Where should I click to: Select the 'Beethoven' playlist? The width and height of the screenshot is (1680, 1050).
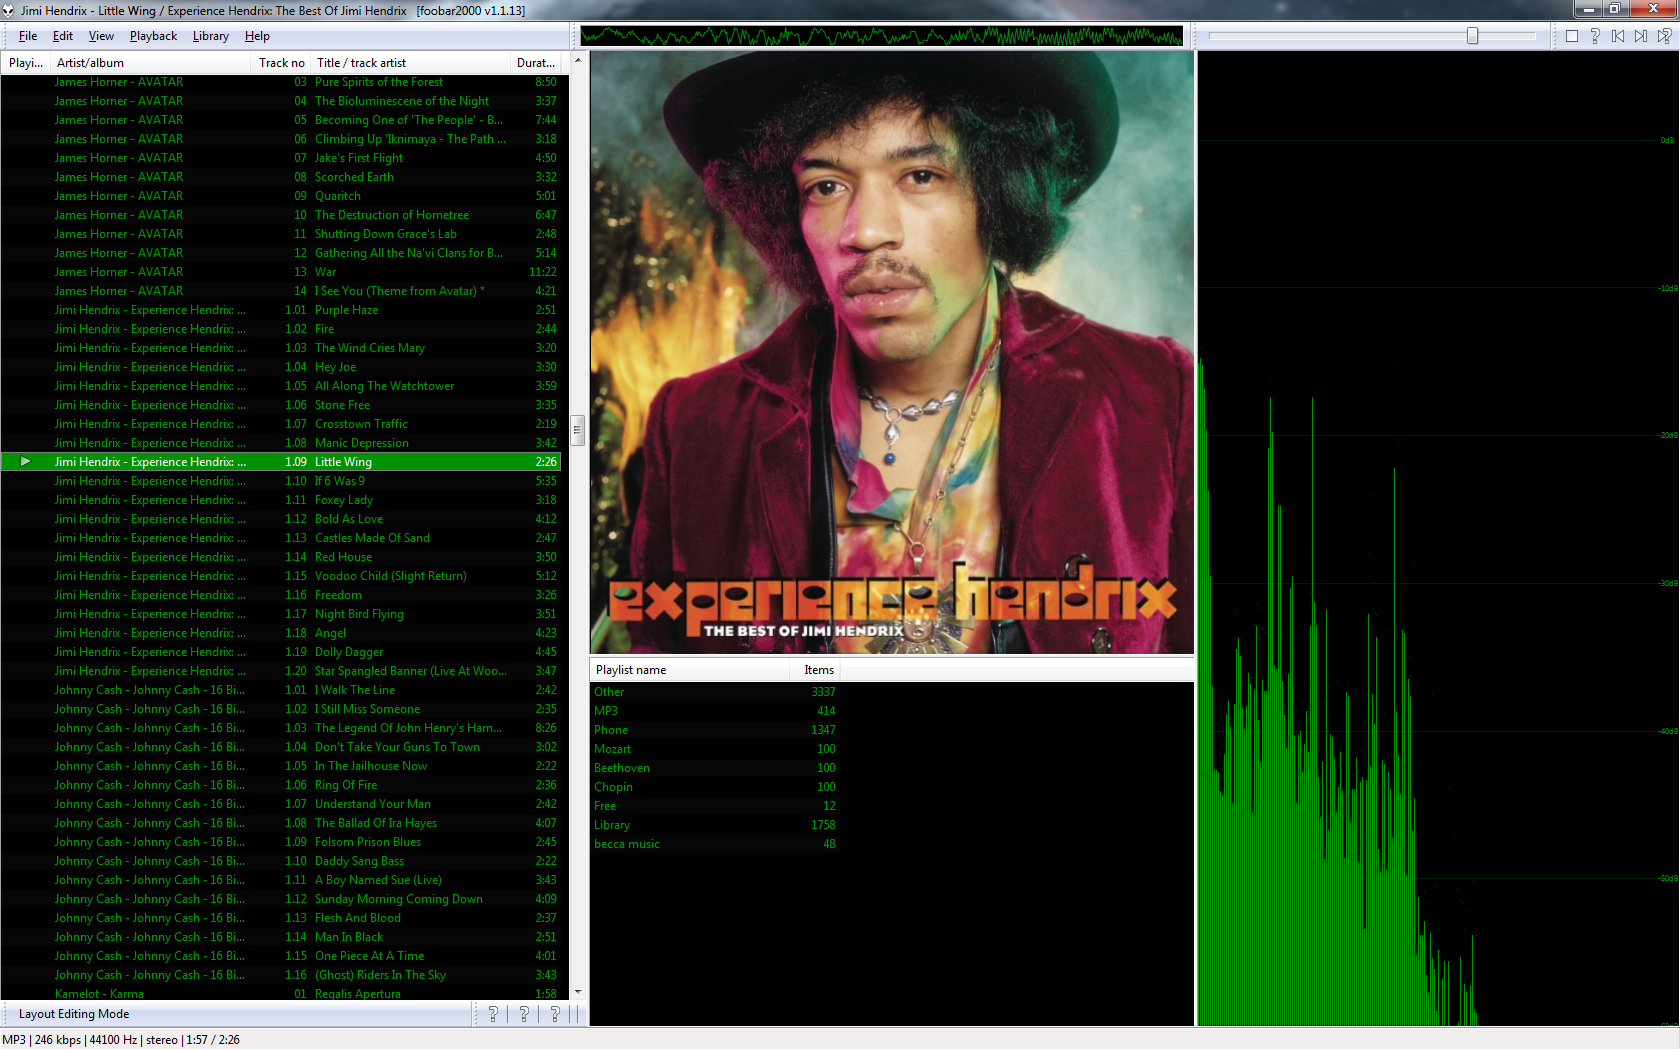[x=714, y=768]
